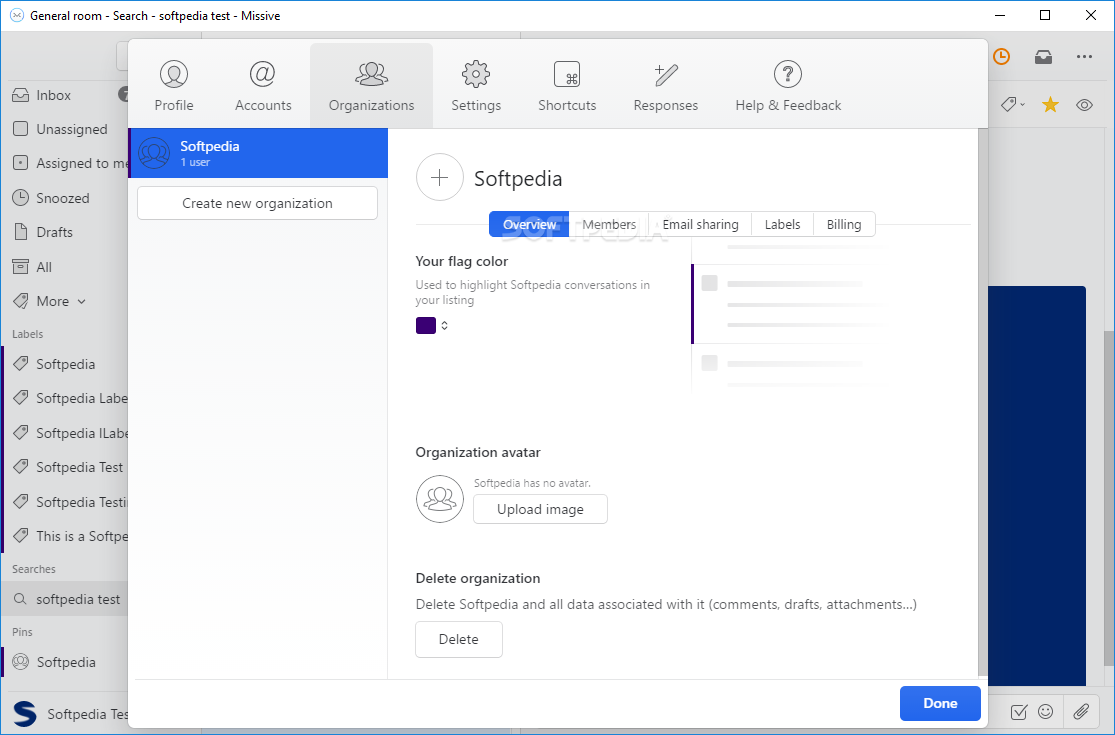1115x735 pixels.
Task: Click the plus circle beside Softpedia title
Action: tap(439, 178)
